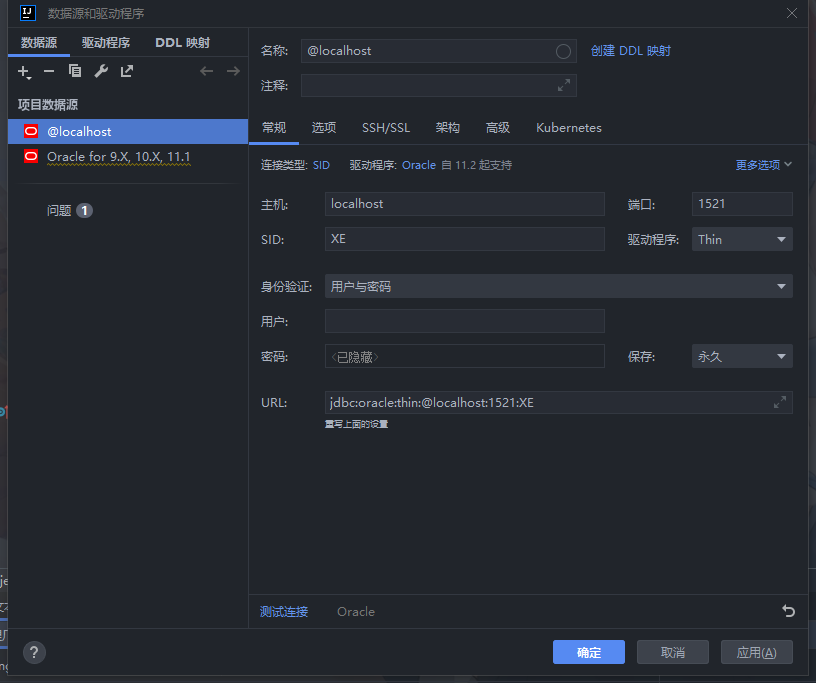Click into the 用户 username input field

tap(465, 321)
